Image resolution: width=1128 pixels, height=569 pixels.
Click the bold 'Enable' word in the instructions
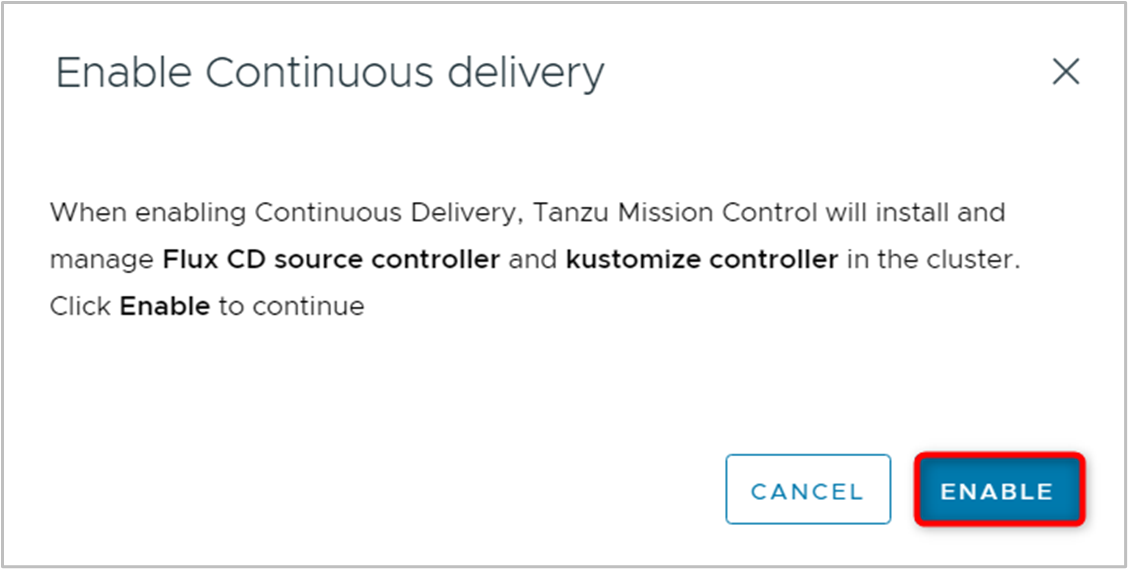(165, 306)
